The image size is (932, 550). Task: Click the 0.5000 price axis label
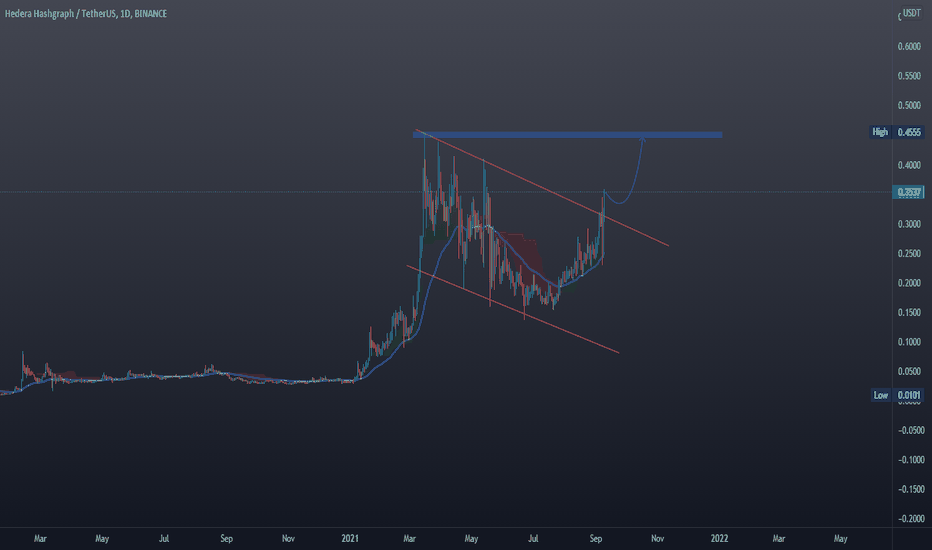pyautogui.click(x=909, y=105)
